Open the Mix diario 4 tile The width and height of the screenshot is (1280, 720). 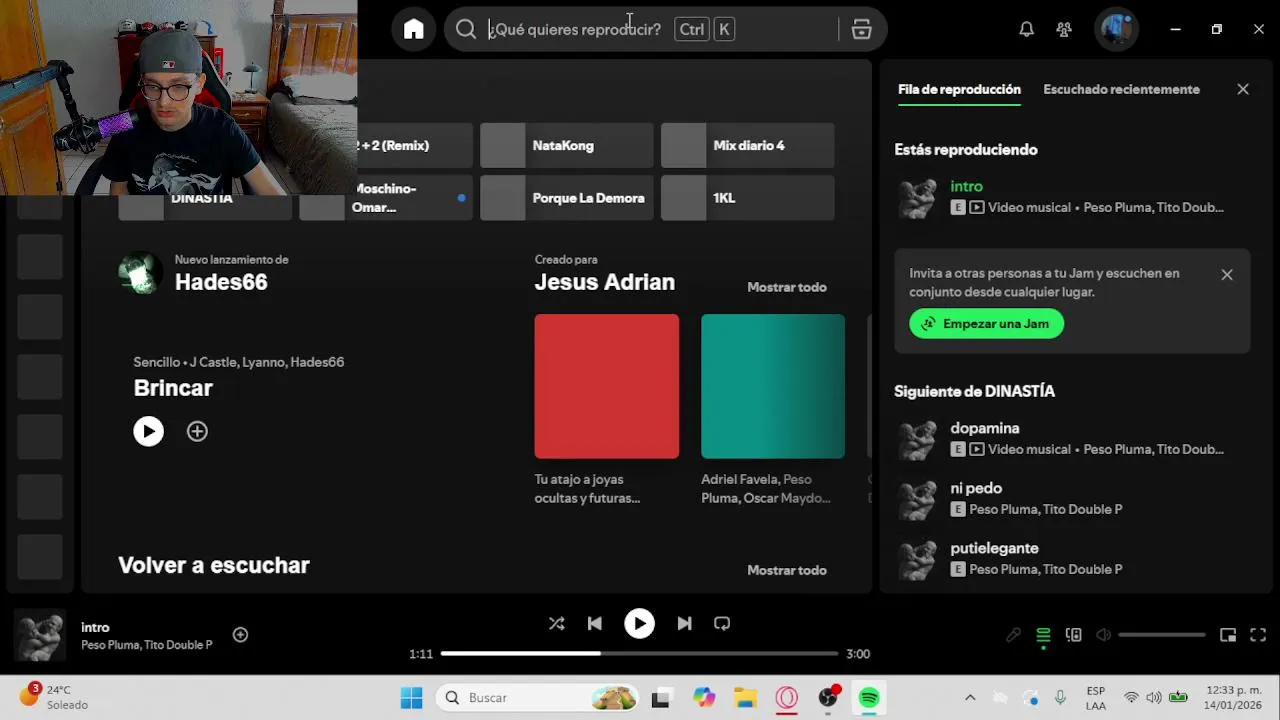click(x=748, y=146)
